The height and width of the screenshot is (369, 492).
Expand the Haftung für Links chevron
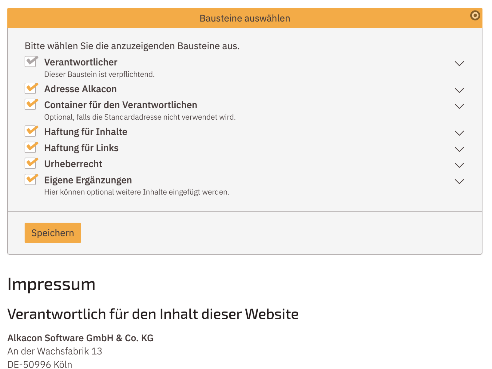(x=459, y=149)
